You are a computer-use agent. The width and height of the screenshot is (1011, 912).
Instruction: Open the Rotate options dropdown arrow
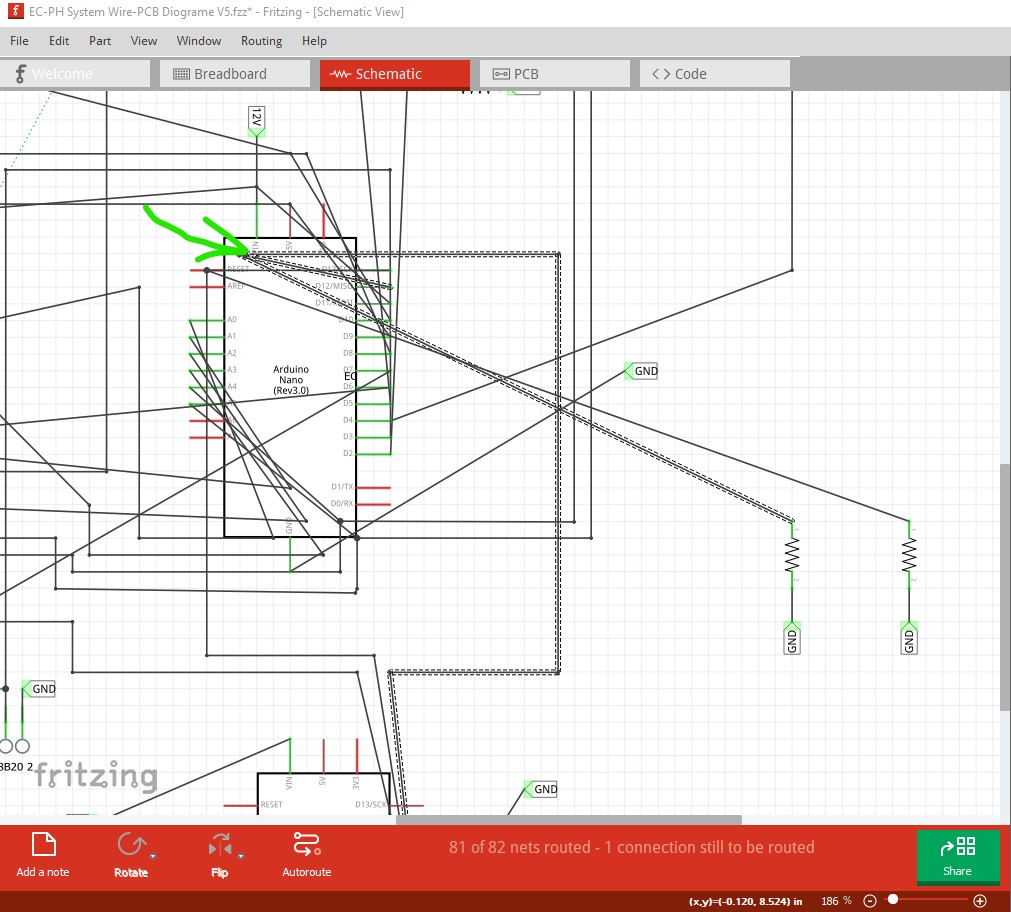[x=153, y=857]
